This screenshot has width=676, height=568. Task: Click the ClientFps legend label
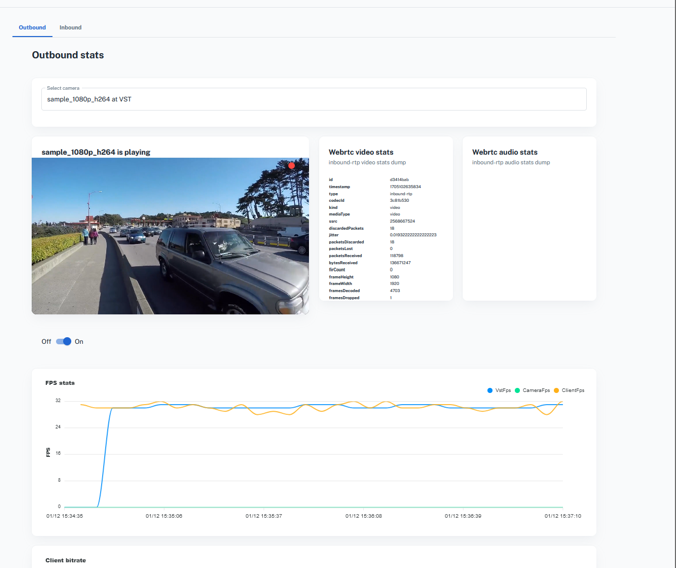tap(573, 390)
